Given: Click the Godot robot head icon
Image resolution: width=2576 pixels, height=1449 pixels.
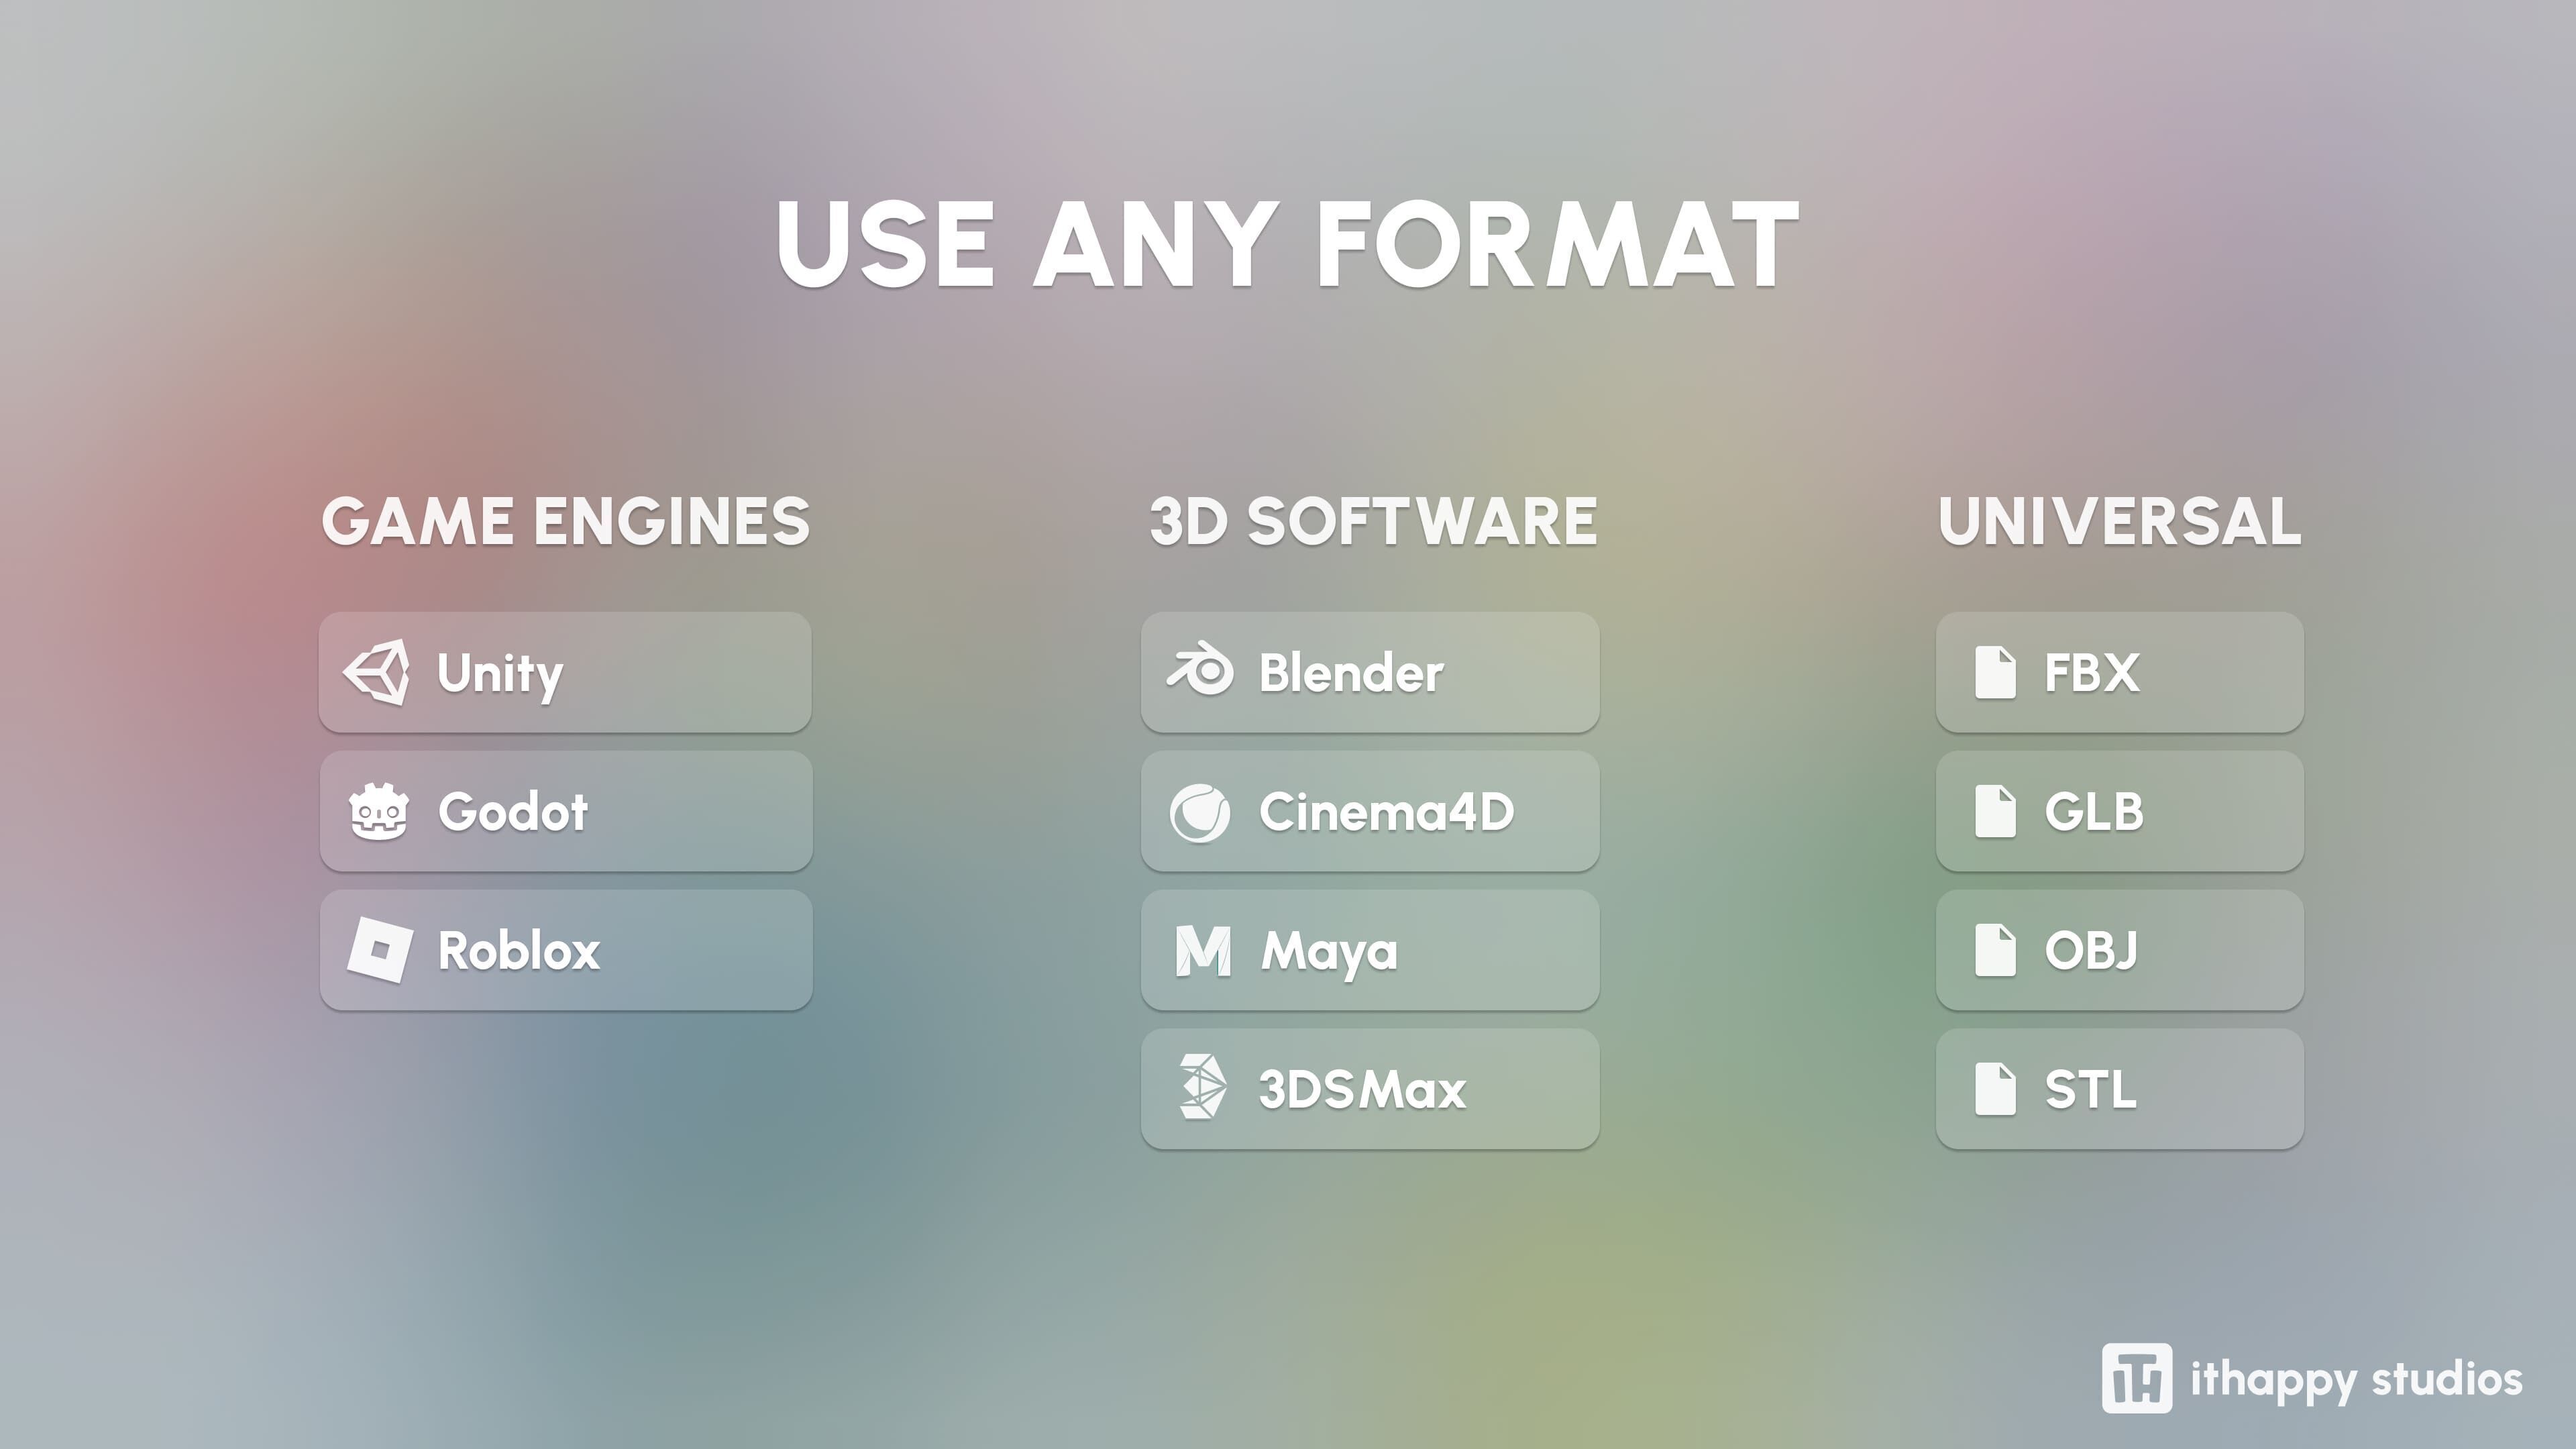Looking at the screenshot, I should [379, 812].
